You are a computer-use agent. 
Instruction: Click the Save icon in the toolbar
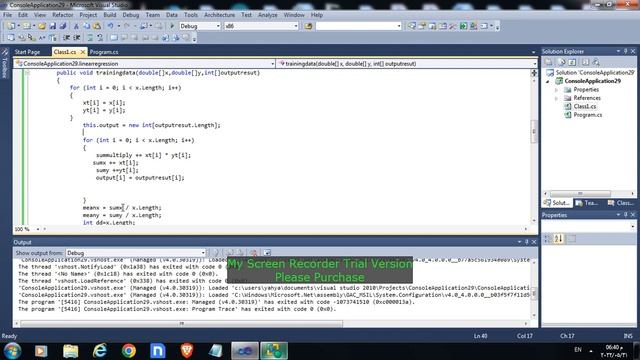click(x=53, y=26)
